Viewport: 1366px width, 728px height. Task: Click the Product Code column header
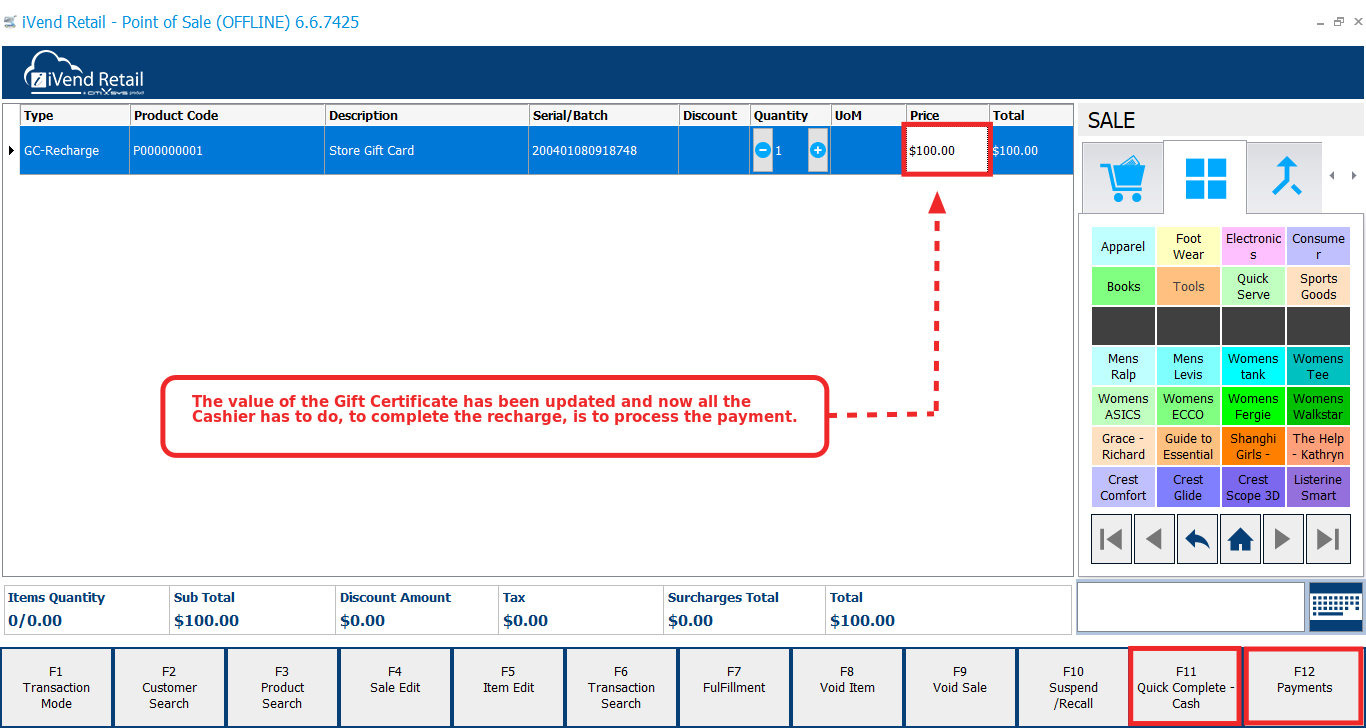click(x=227, y=115)
